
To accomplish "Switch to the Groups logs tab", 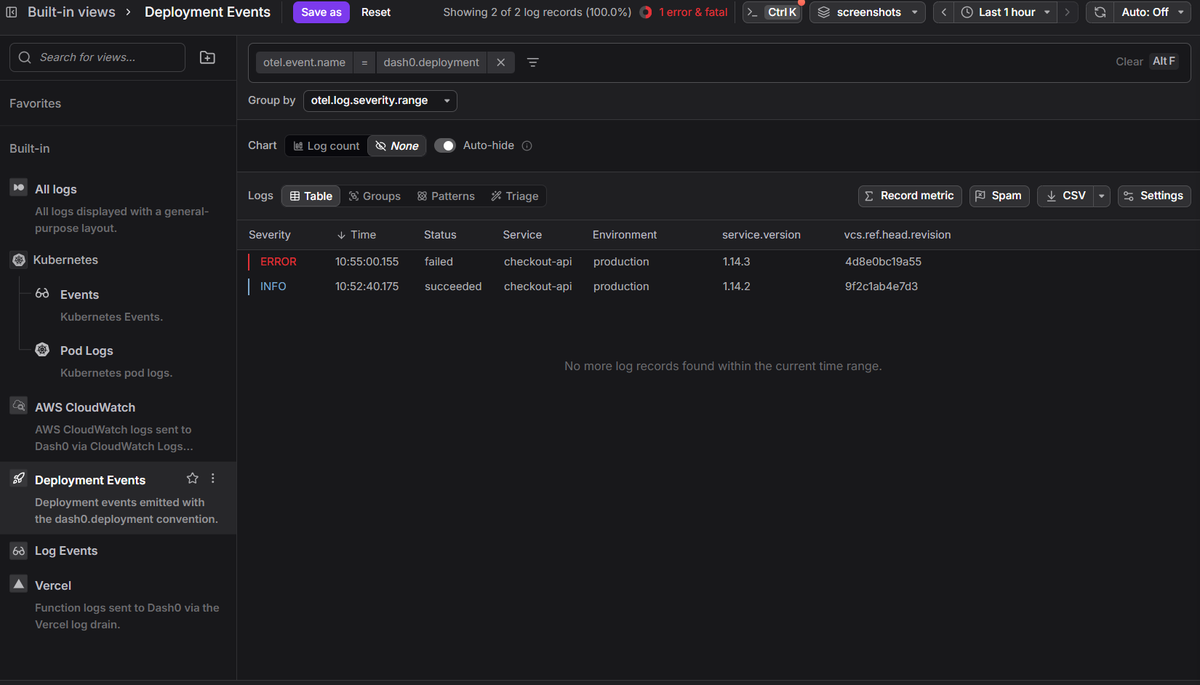I will [374, 196].
